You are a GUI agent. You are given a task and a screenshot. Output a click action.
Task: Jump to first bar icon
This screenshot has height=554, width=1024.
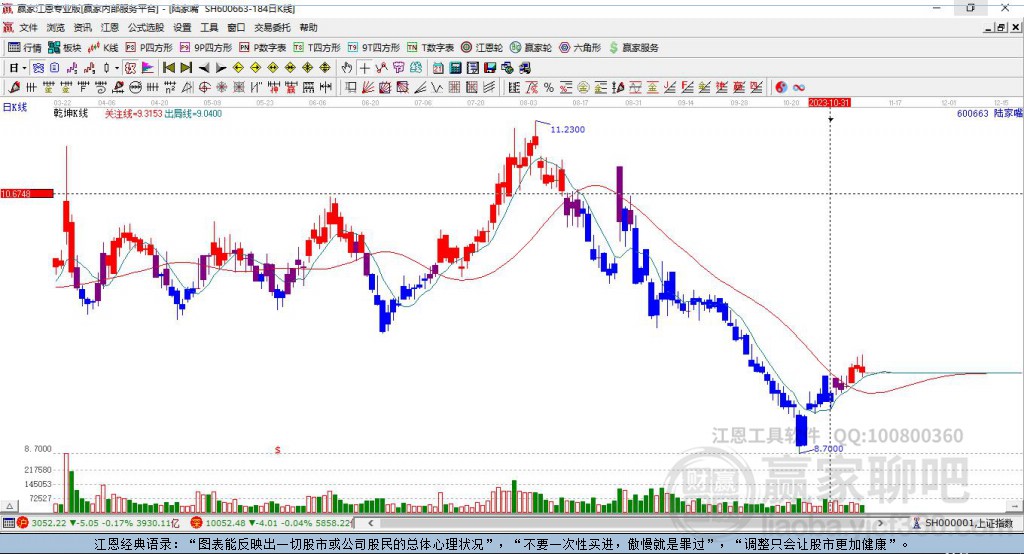(x=168, y=68)
